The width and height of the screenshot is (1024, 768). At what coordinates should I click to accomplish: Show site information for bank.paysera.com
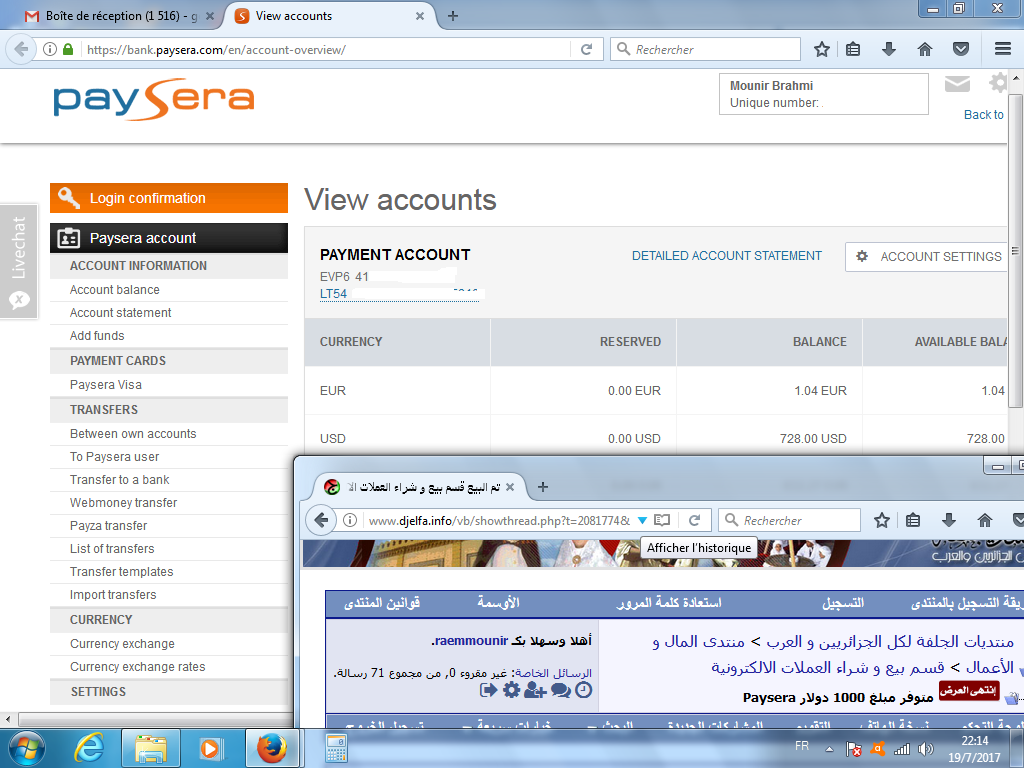[x=50, y=49]
